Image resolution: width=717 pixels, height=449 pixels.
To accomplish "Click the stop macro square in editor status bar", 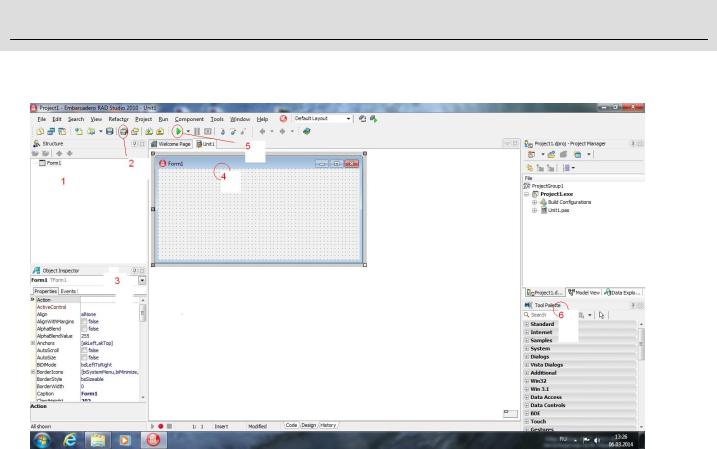I will (169, 426).
